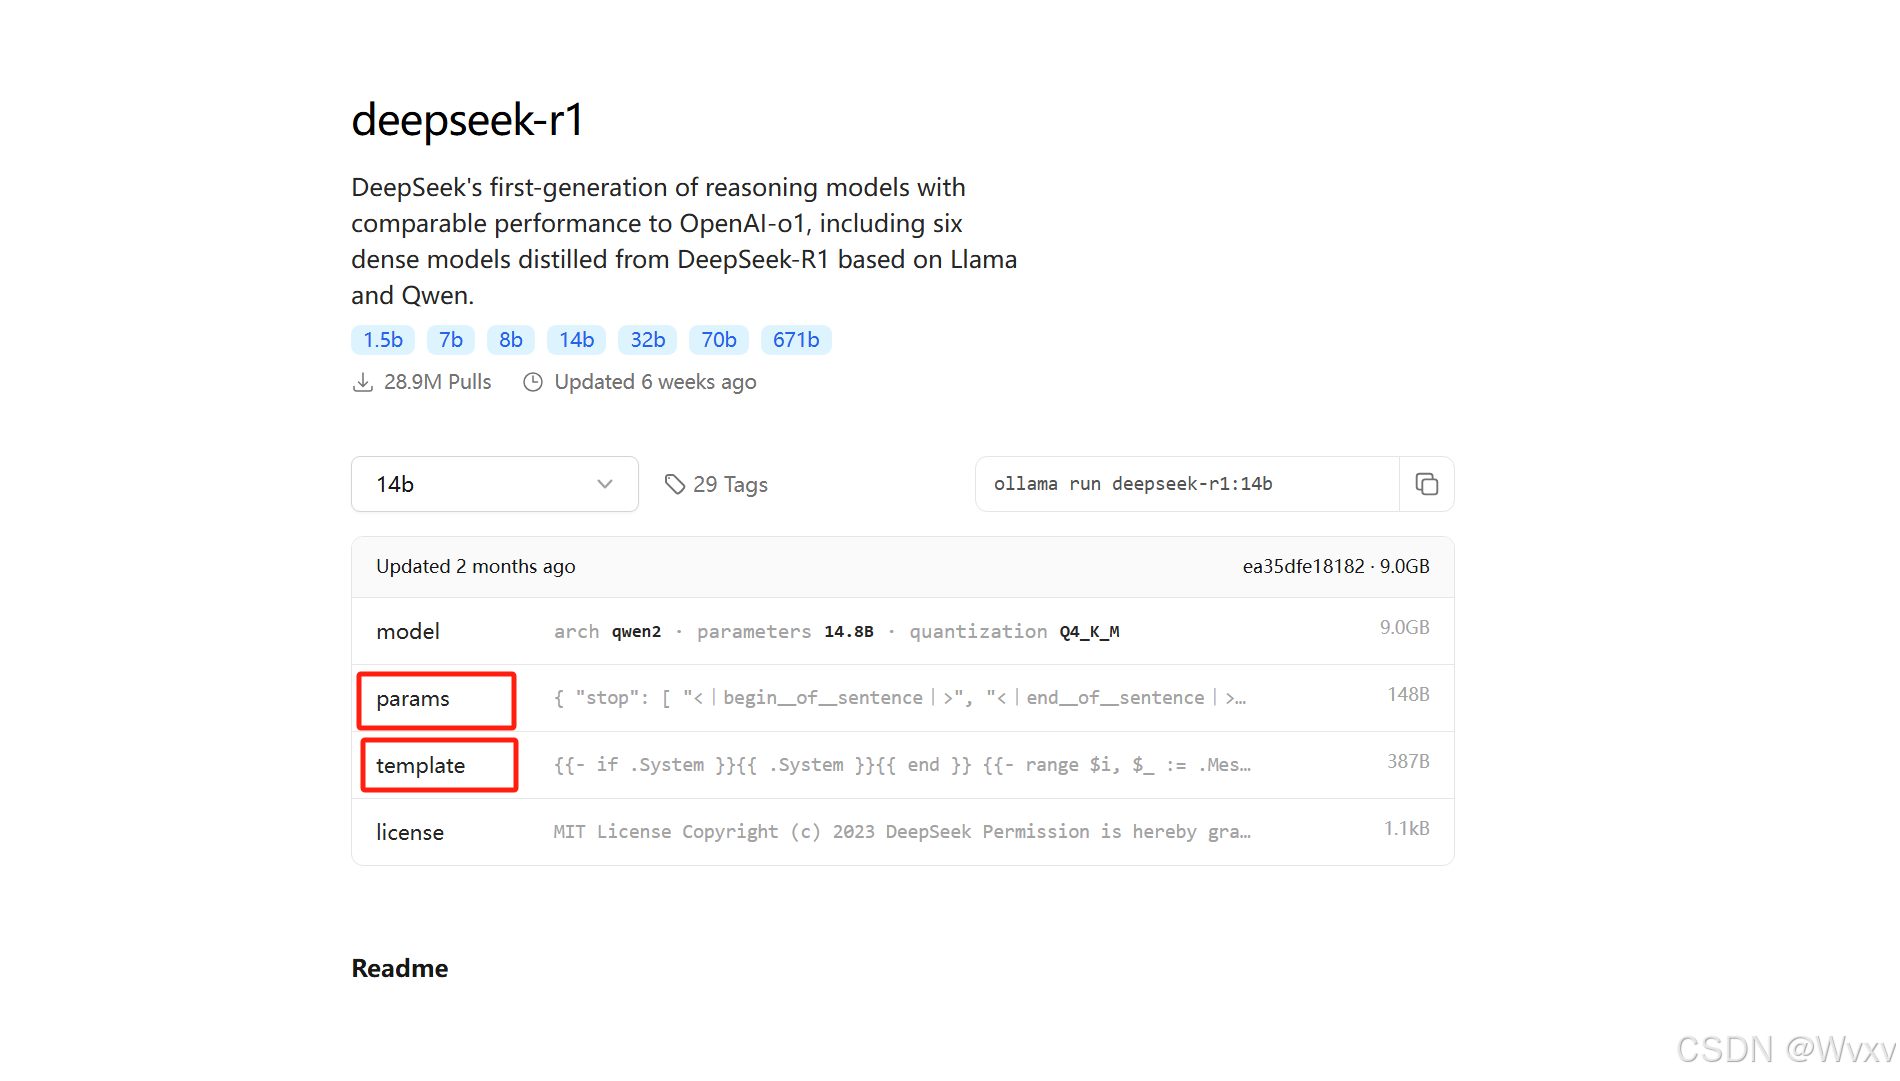Select the 70b model tag
This screenshot has width=1900, height=1081.
pyautogui.click(x=719, y=340)
